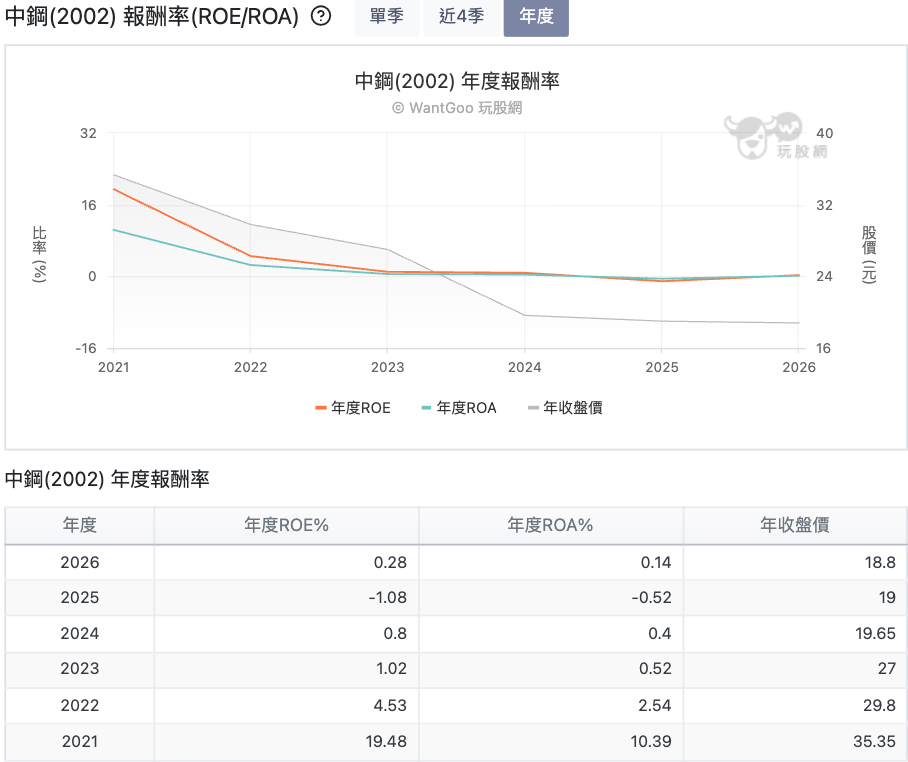The image size is (908, 762).
Task: Click the 2026 year cell in table
Action: tap(80, 562)
